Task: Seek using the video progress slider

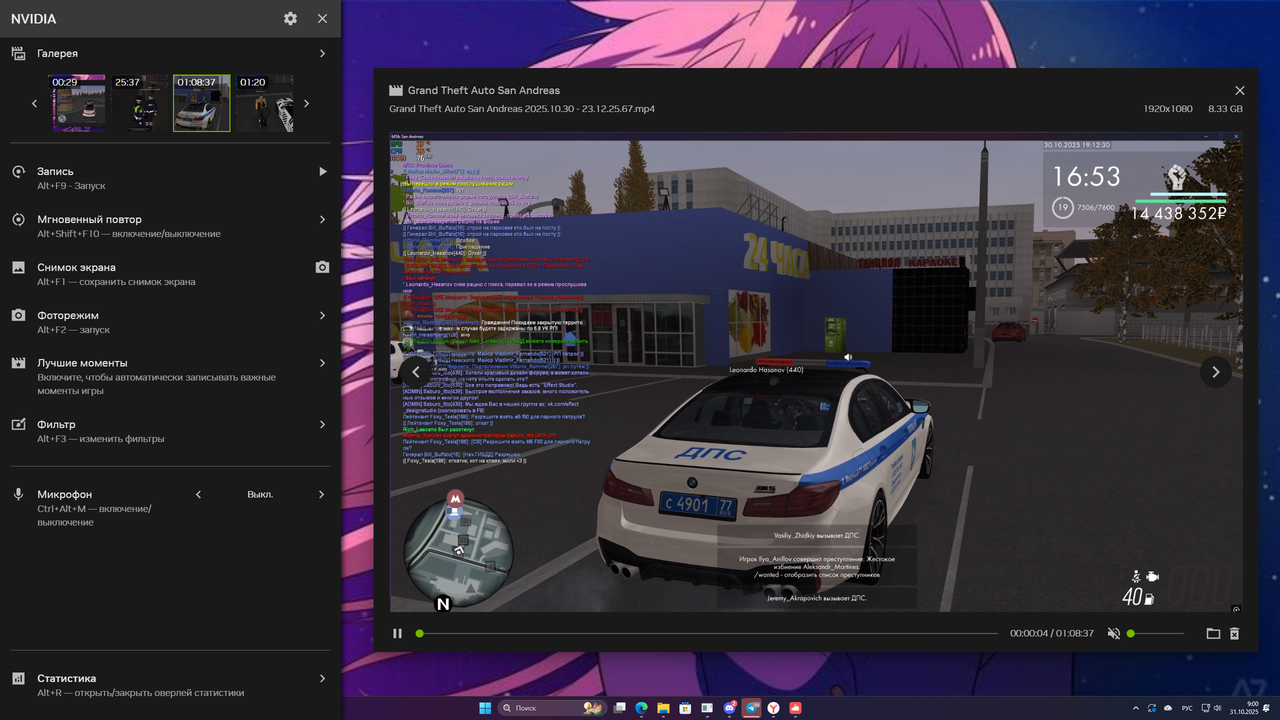Action: pos(420,633)
